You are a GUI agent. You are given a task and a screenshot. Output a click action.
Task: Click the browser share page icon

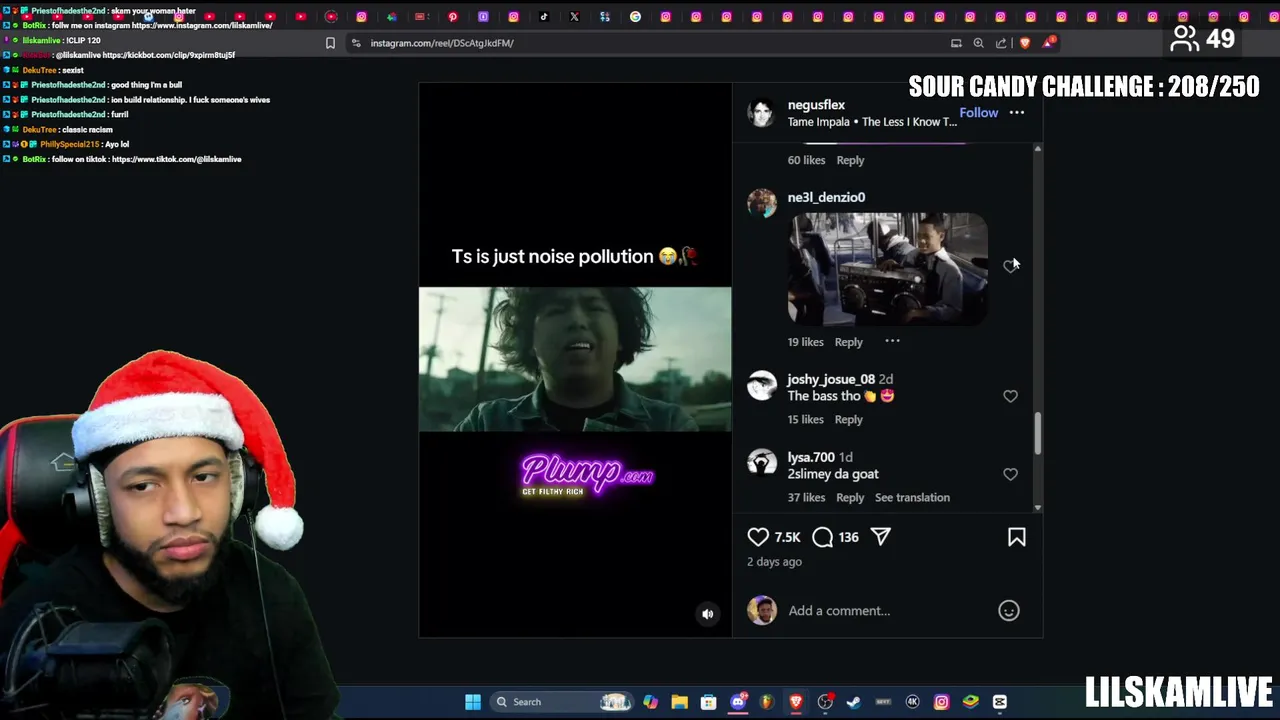[1001, 43]
